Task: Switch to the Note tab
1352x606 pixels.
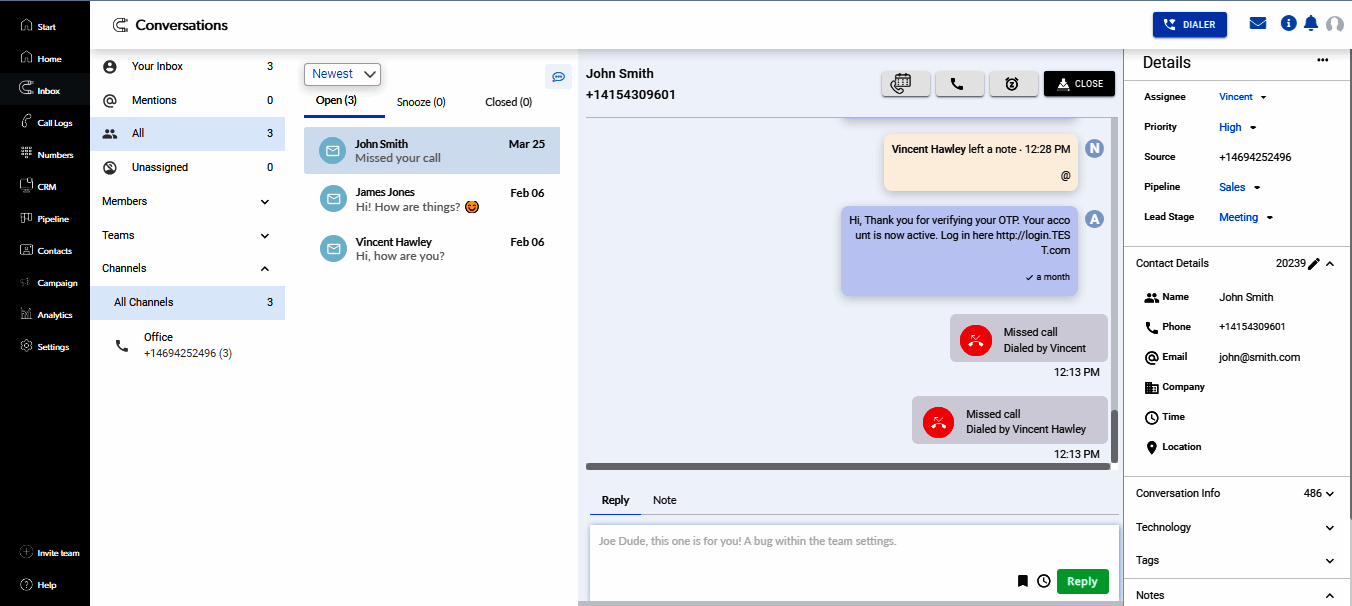Action: click(664, 500)
